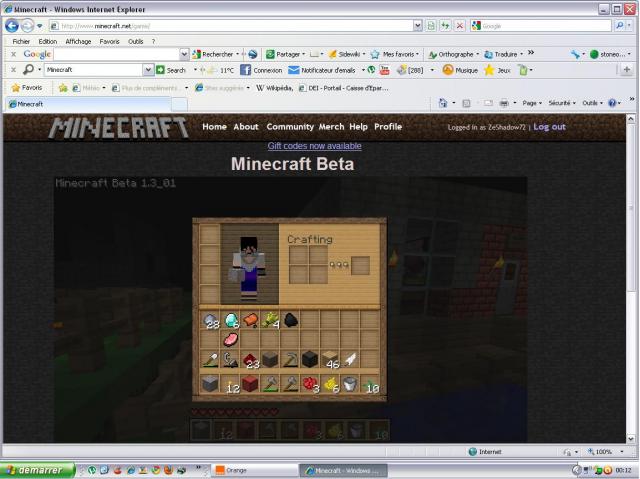This screenshot has width=640, height=479.
Task: Click the Log out link
Action: pyautogui.click(x=549, y=127)
